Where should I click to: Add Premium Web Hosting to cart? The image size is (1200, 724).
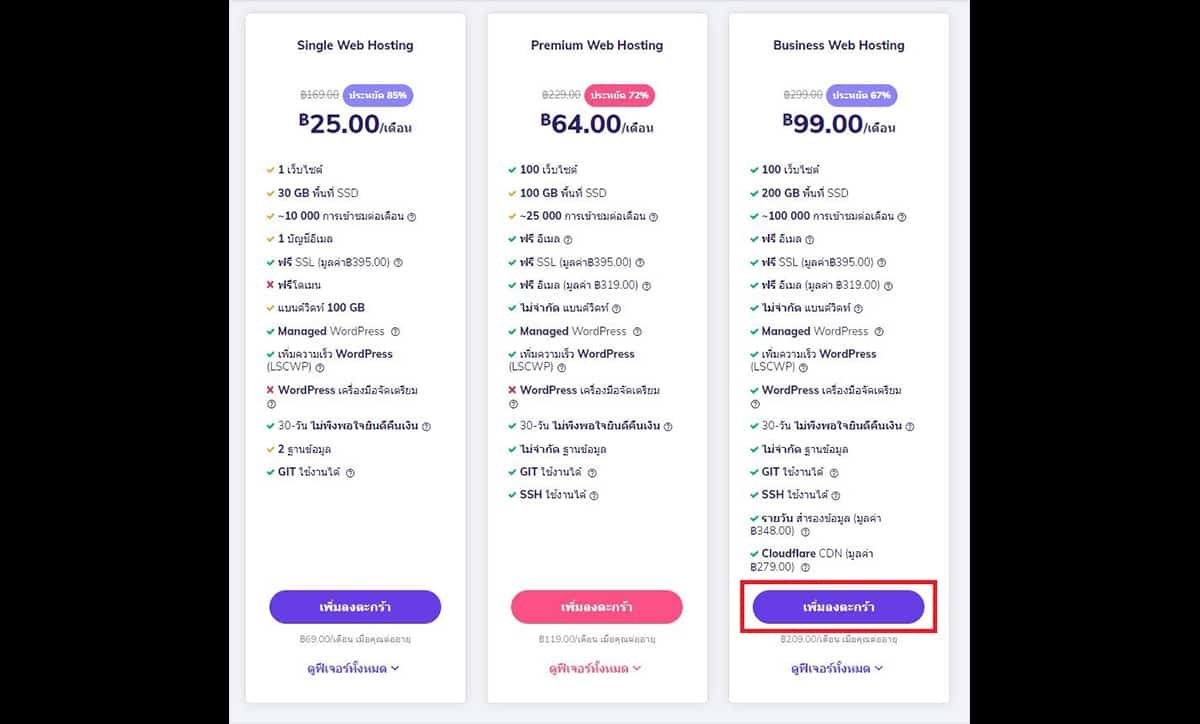click(x=597, y=607)
